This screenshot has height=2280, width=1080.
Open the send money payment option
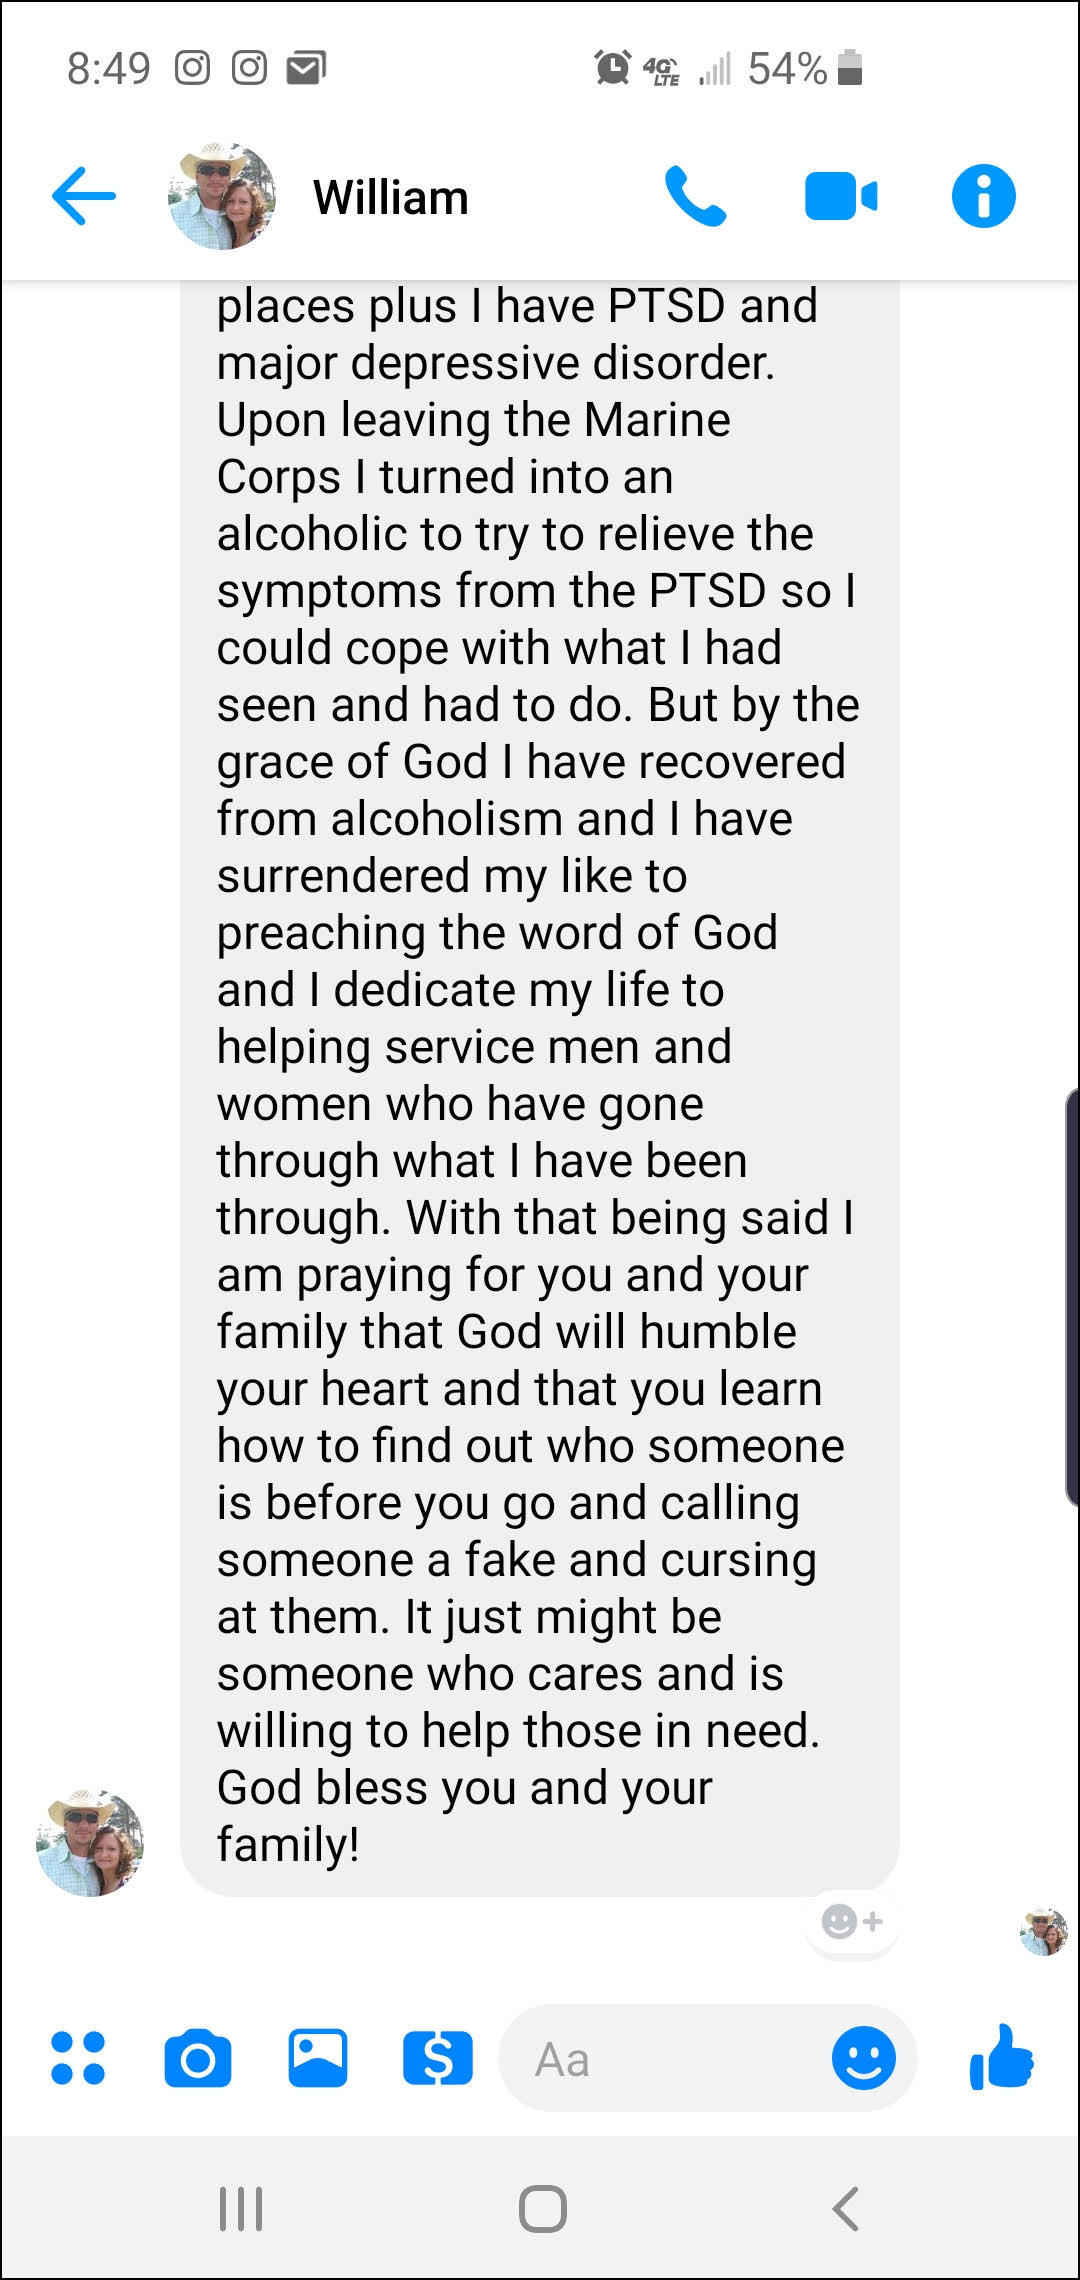coord(438,2058)
